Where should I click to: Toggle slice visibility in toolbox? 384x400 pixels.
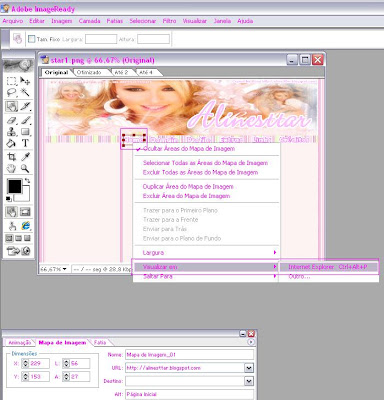[25, 212]
